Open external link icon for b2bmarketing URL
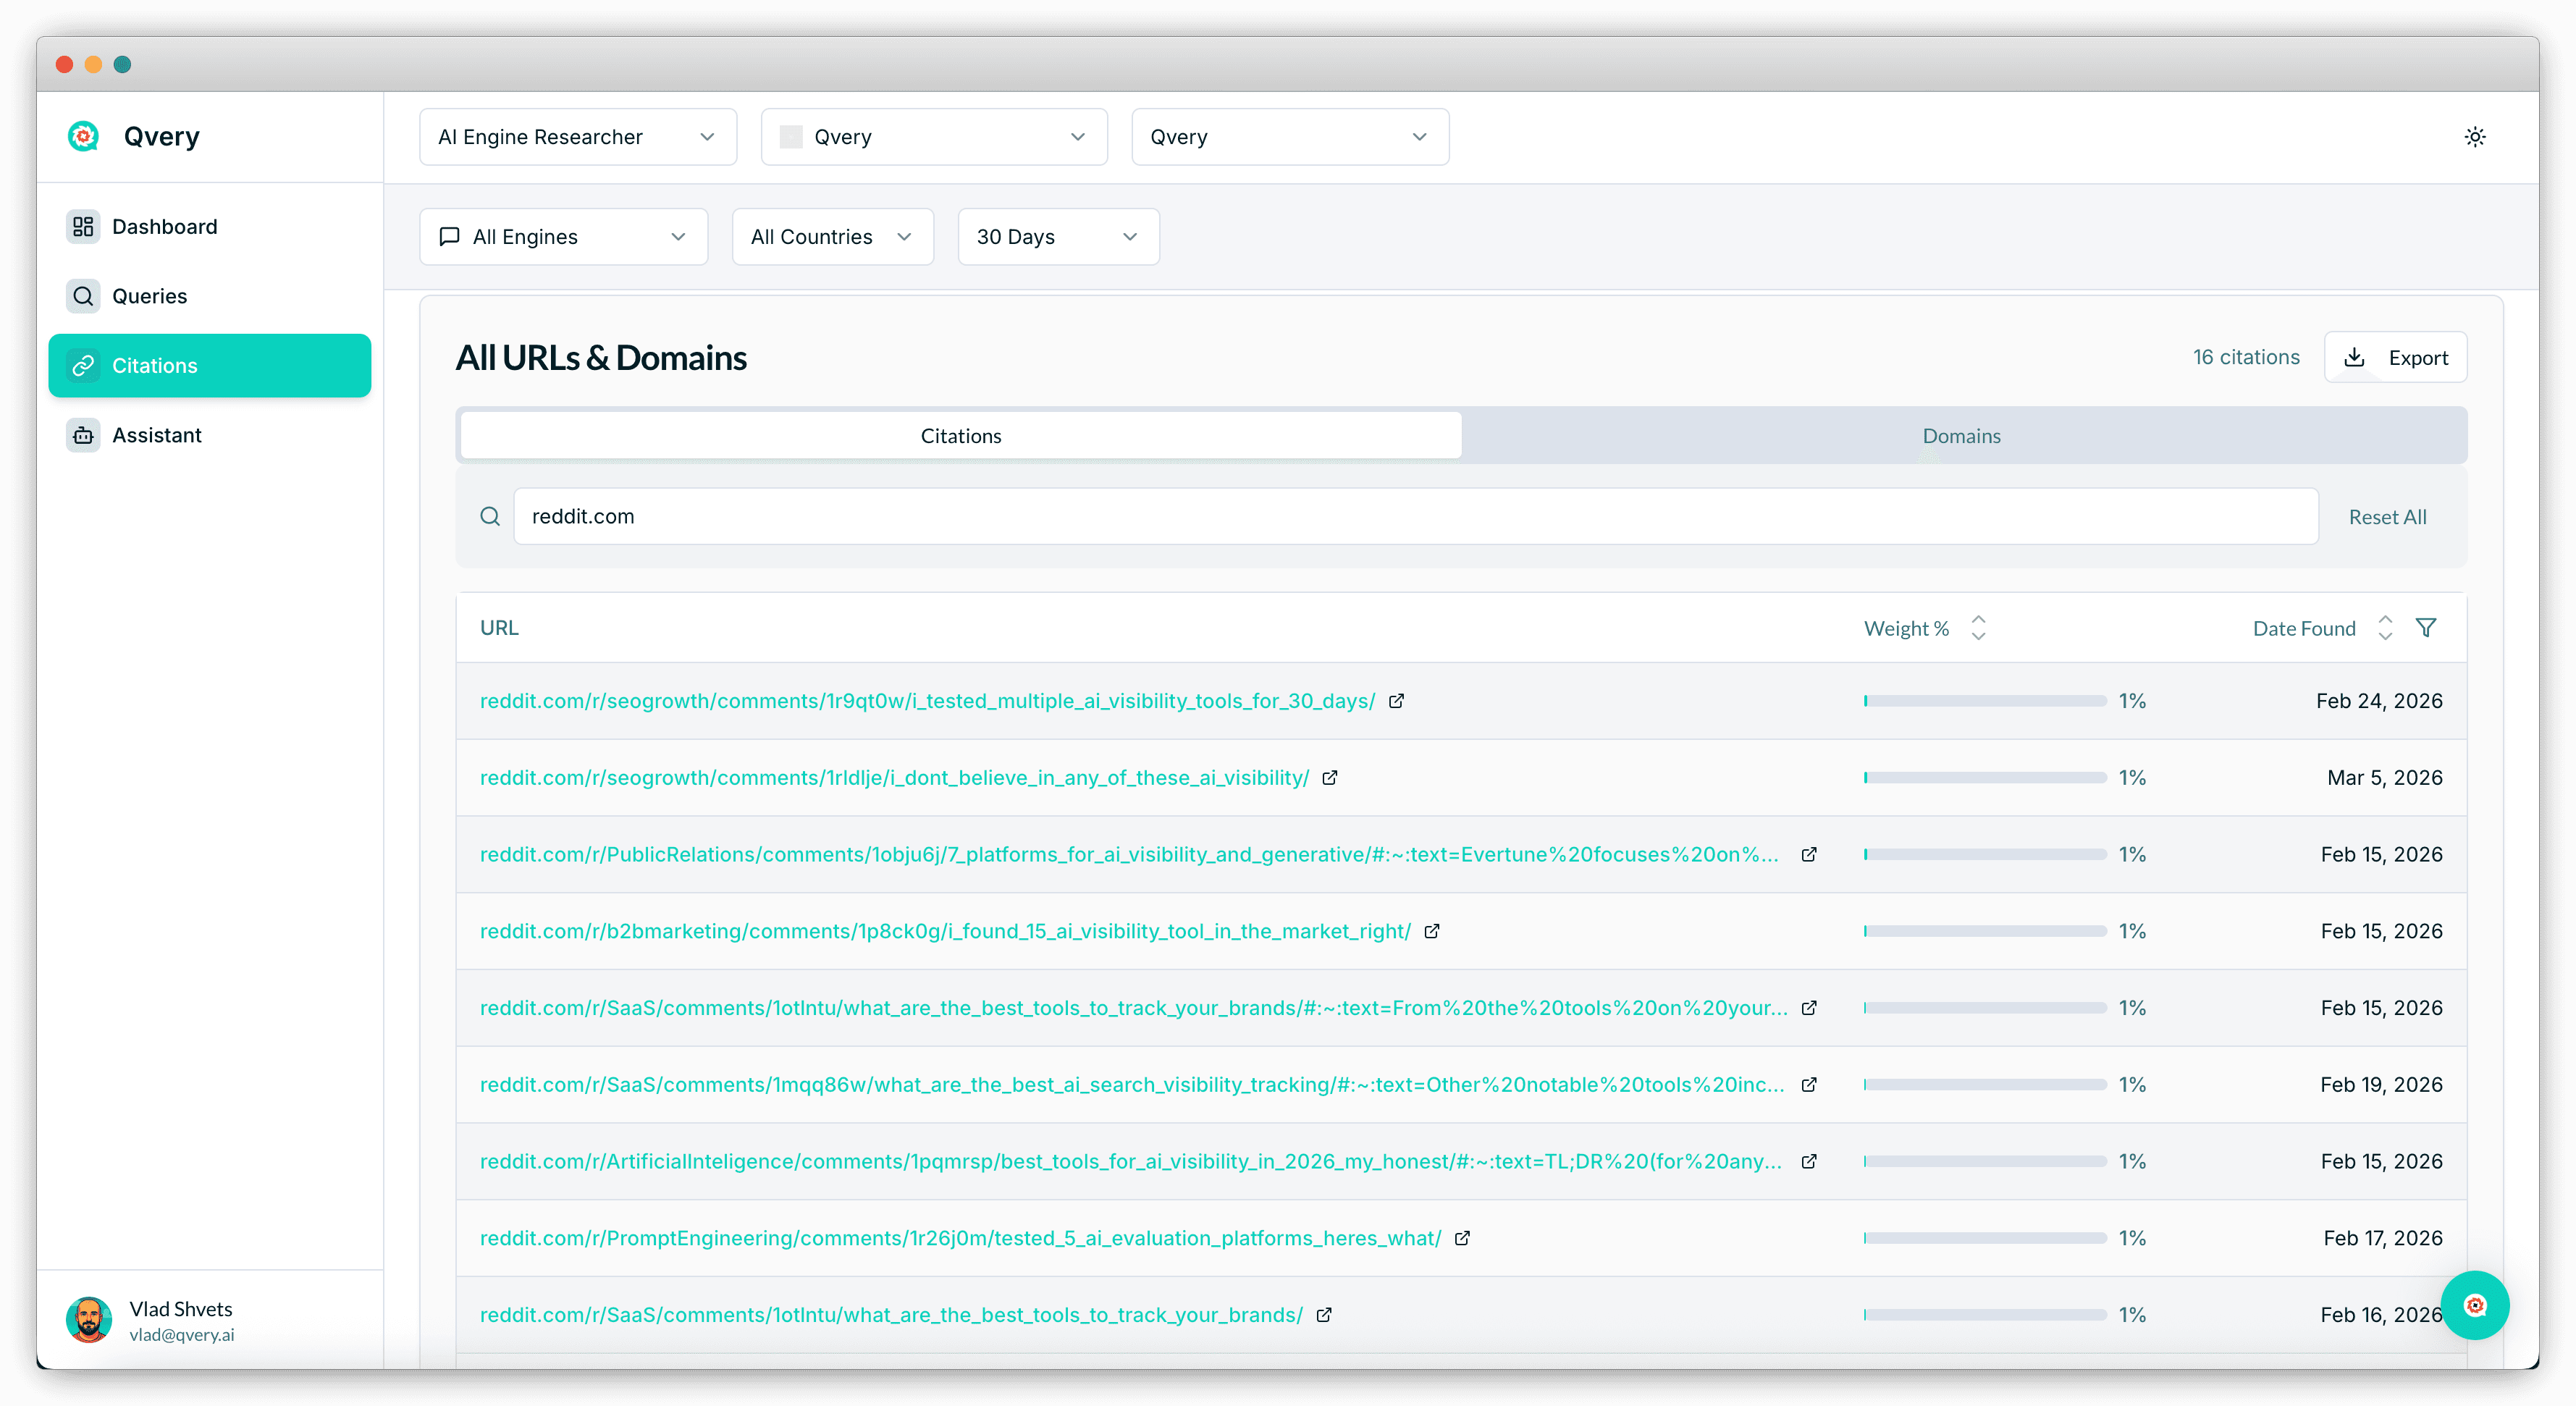The image size is (2576, 1406). point(1431,931)
